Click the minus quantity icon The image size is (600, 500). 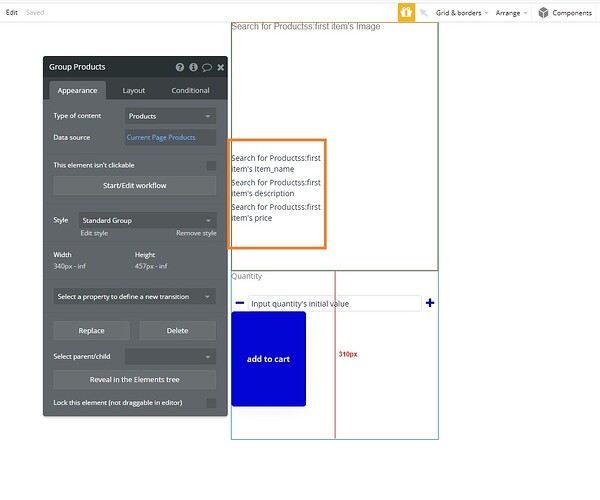pyautogui.click(x=240, y=303)
